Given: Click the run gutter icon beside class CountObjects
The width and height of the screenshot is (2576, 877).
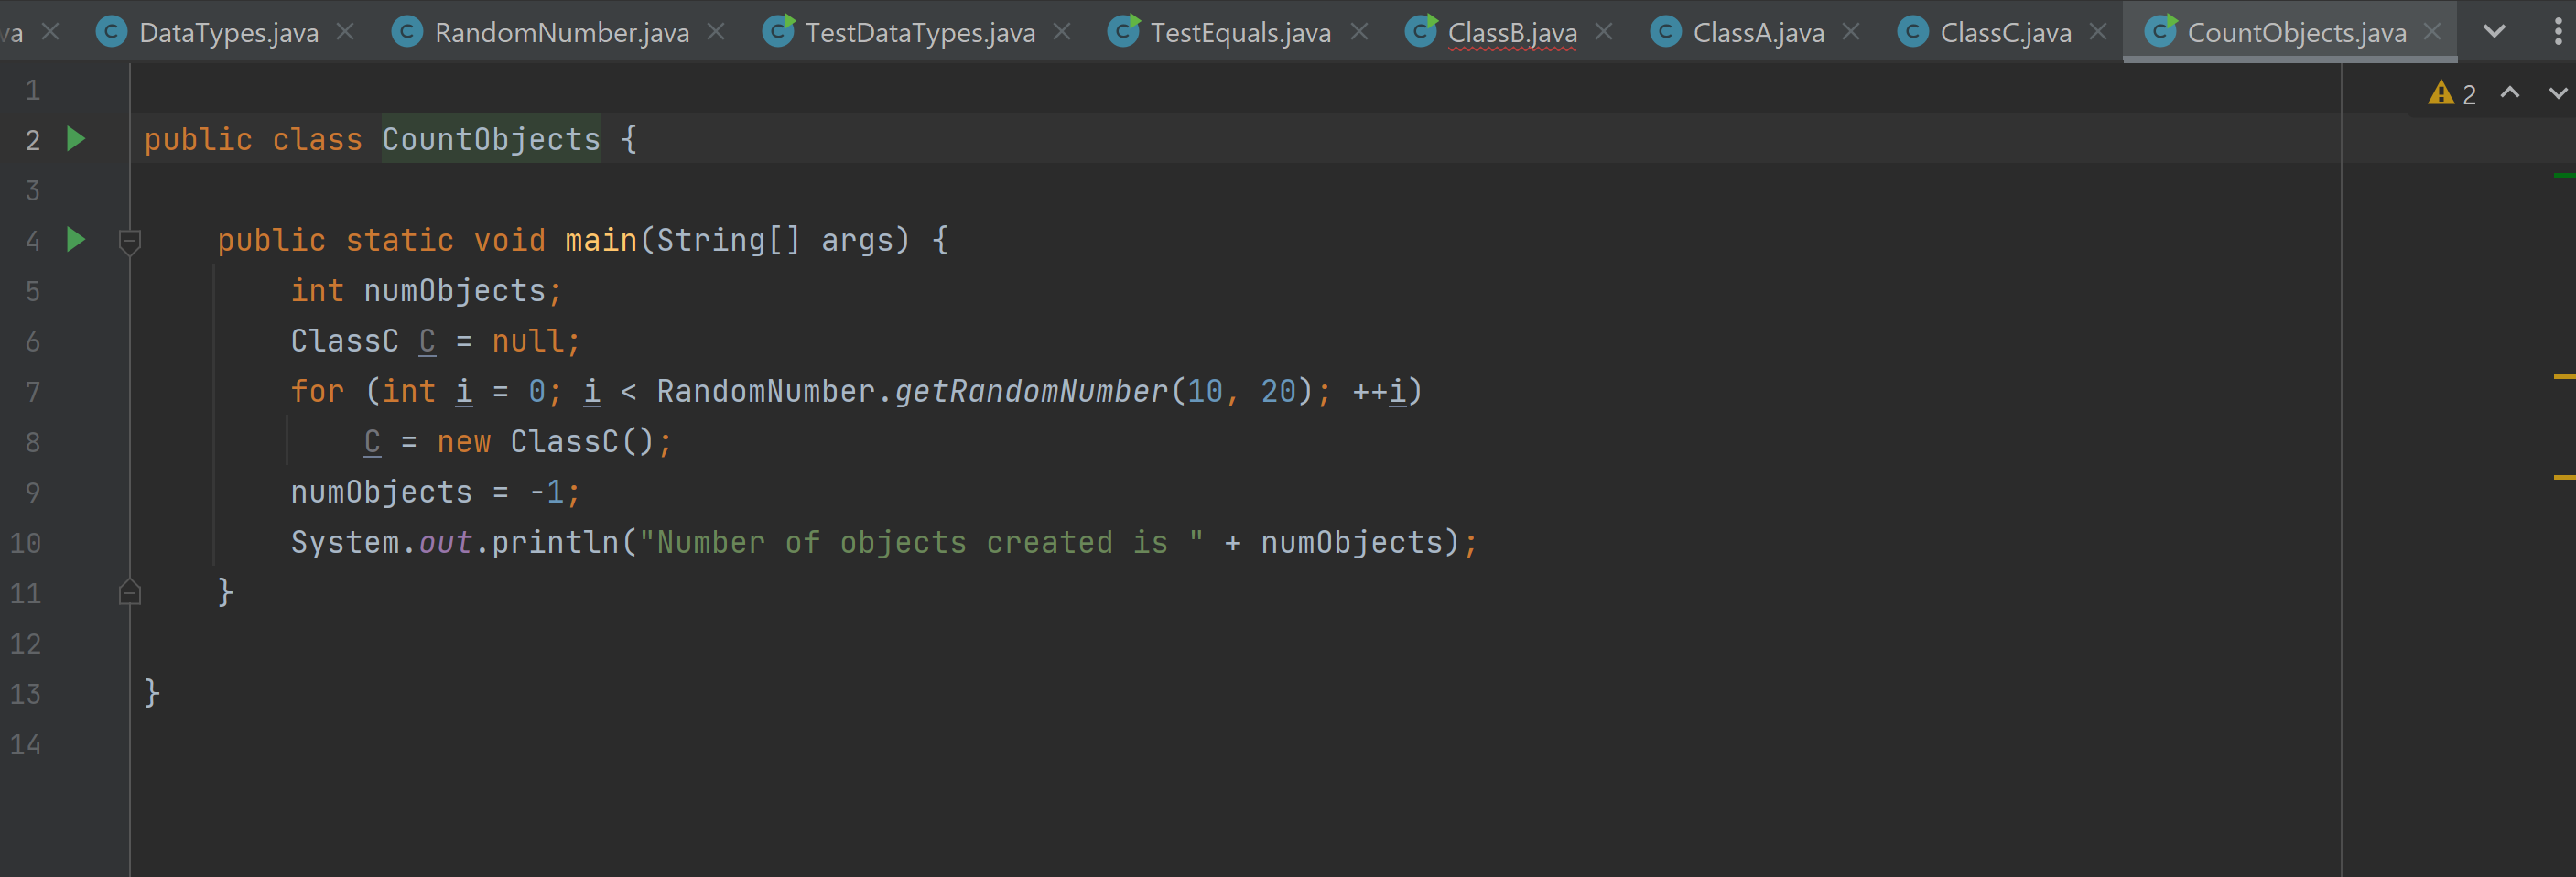Looking at the screenshot, I should coord(76,140).
